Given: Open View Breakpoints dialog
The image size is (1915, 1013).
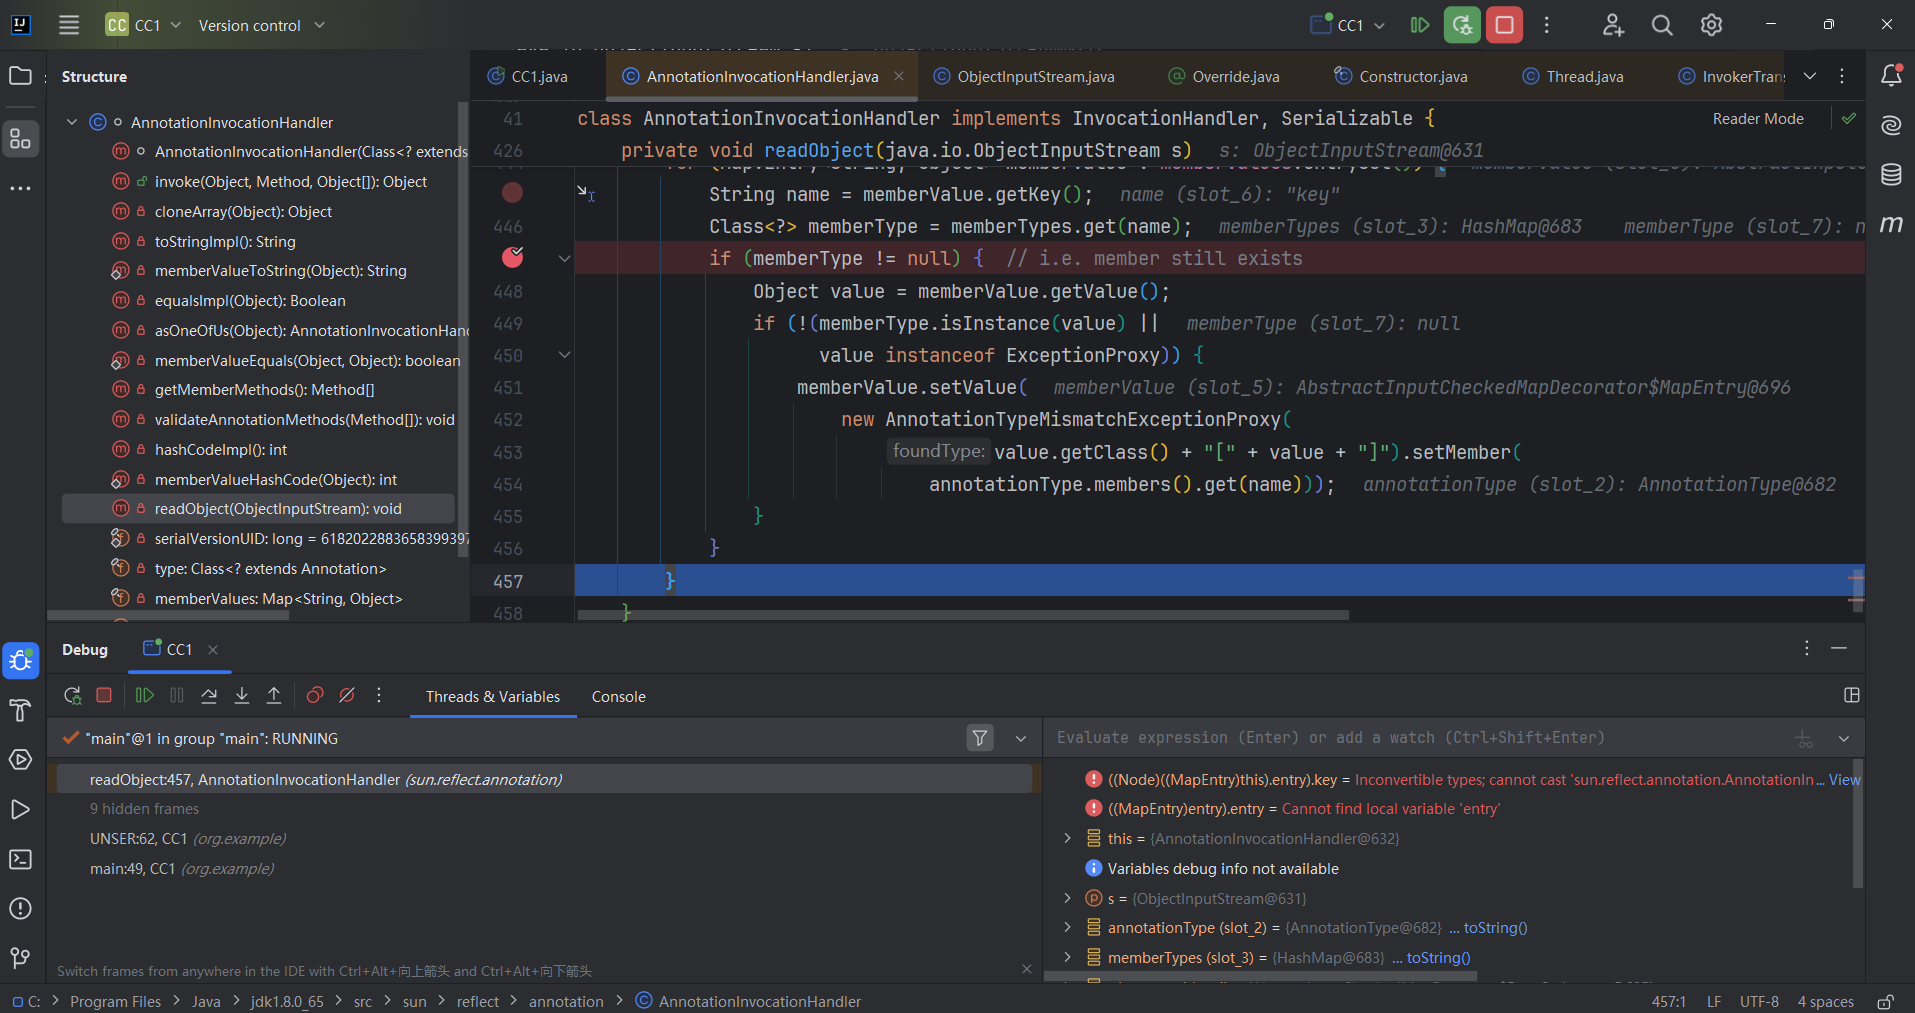Looking at the screenshot, I should point(315,696).
